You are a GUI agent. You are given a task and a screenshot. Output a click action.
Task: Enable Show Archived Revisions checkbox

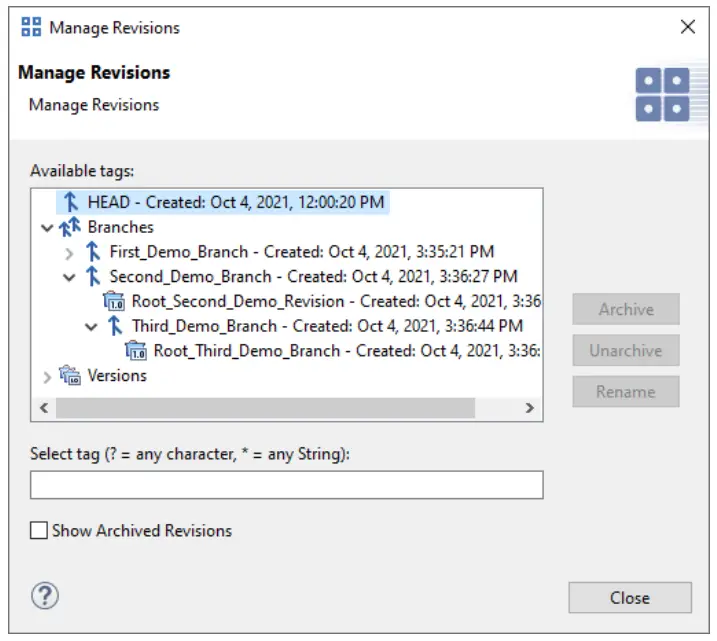pyautogui.click(x=39, y=531)
